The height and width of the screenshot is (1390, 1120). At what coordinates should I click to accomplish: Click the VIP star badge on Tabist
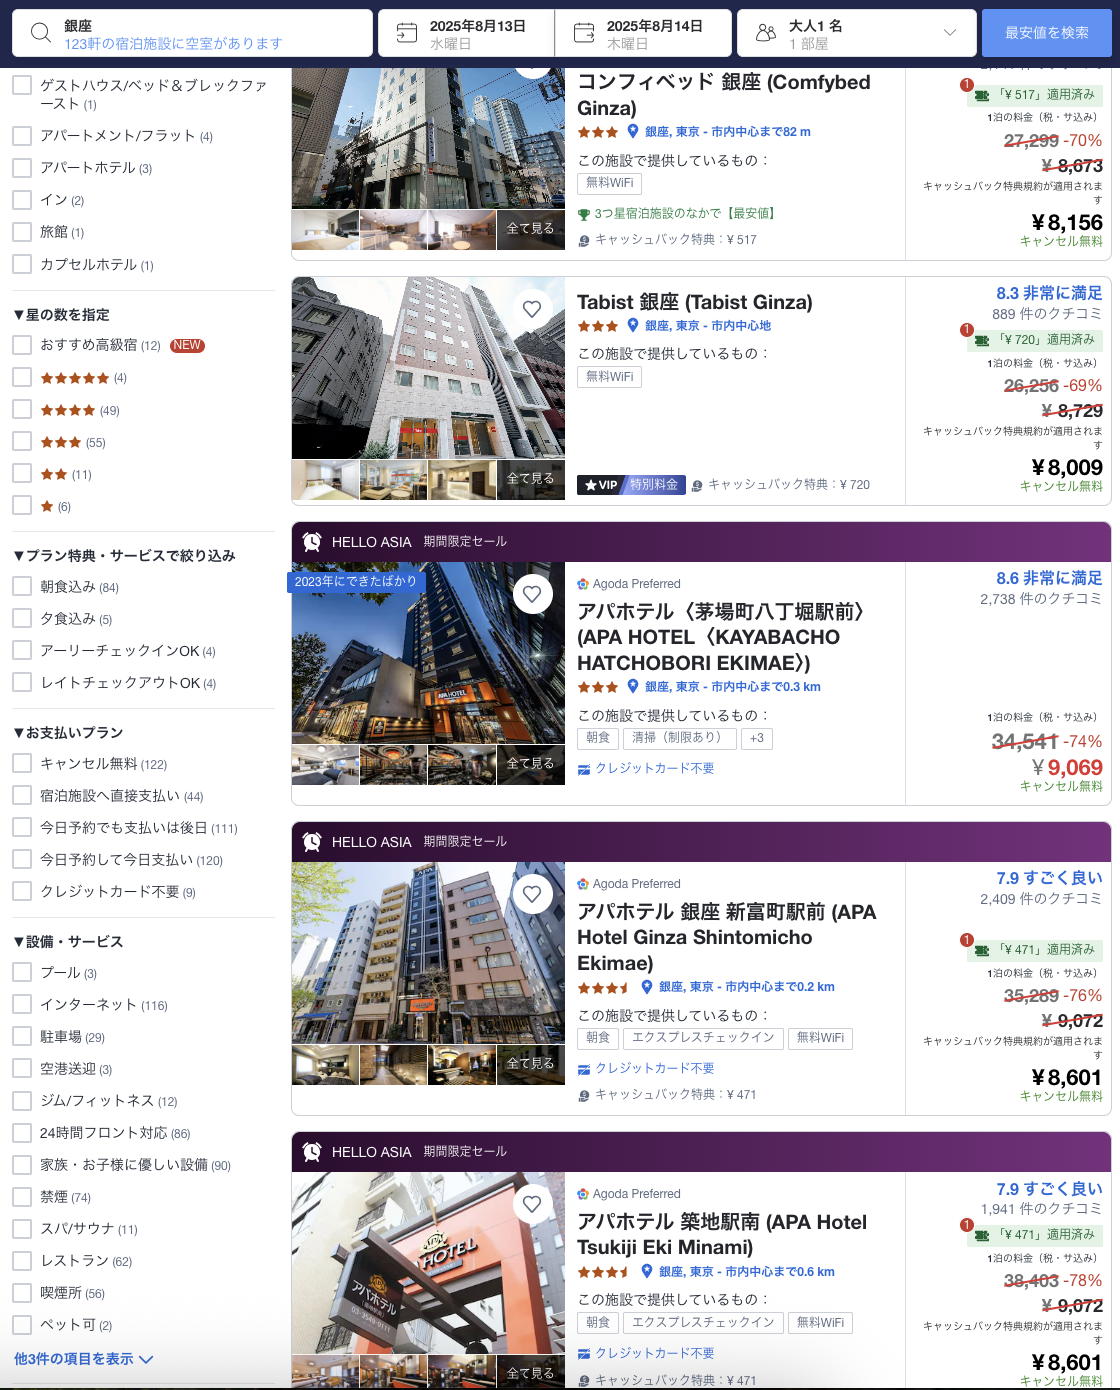pyautogui.click(x=602, y=485)
